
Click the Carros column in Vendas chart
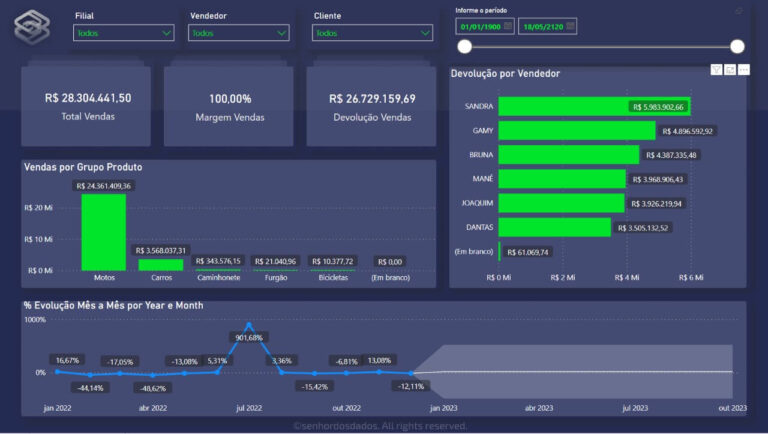point(161,265)
